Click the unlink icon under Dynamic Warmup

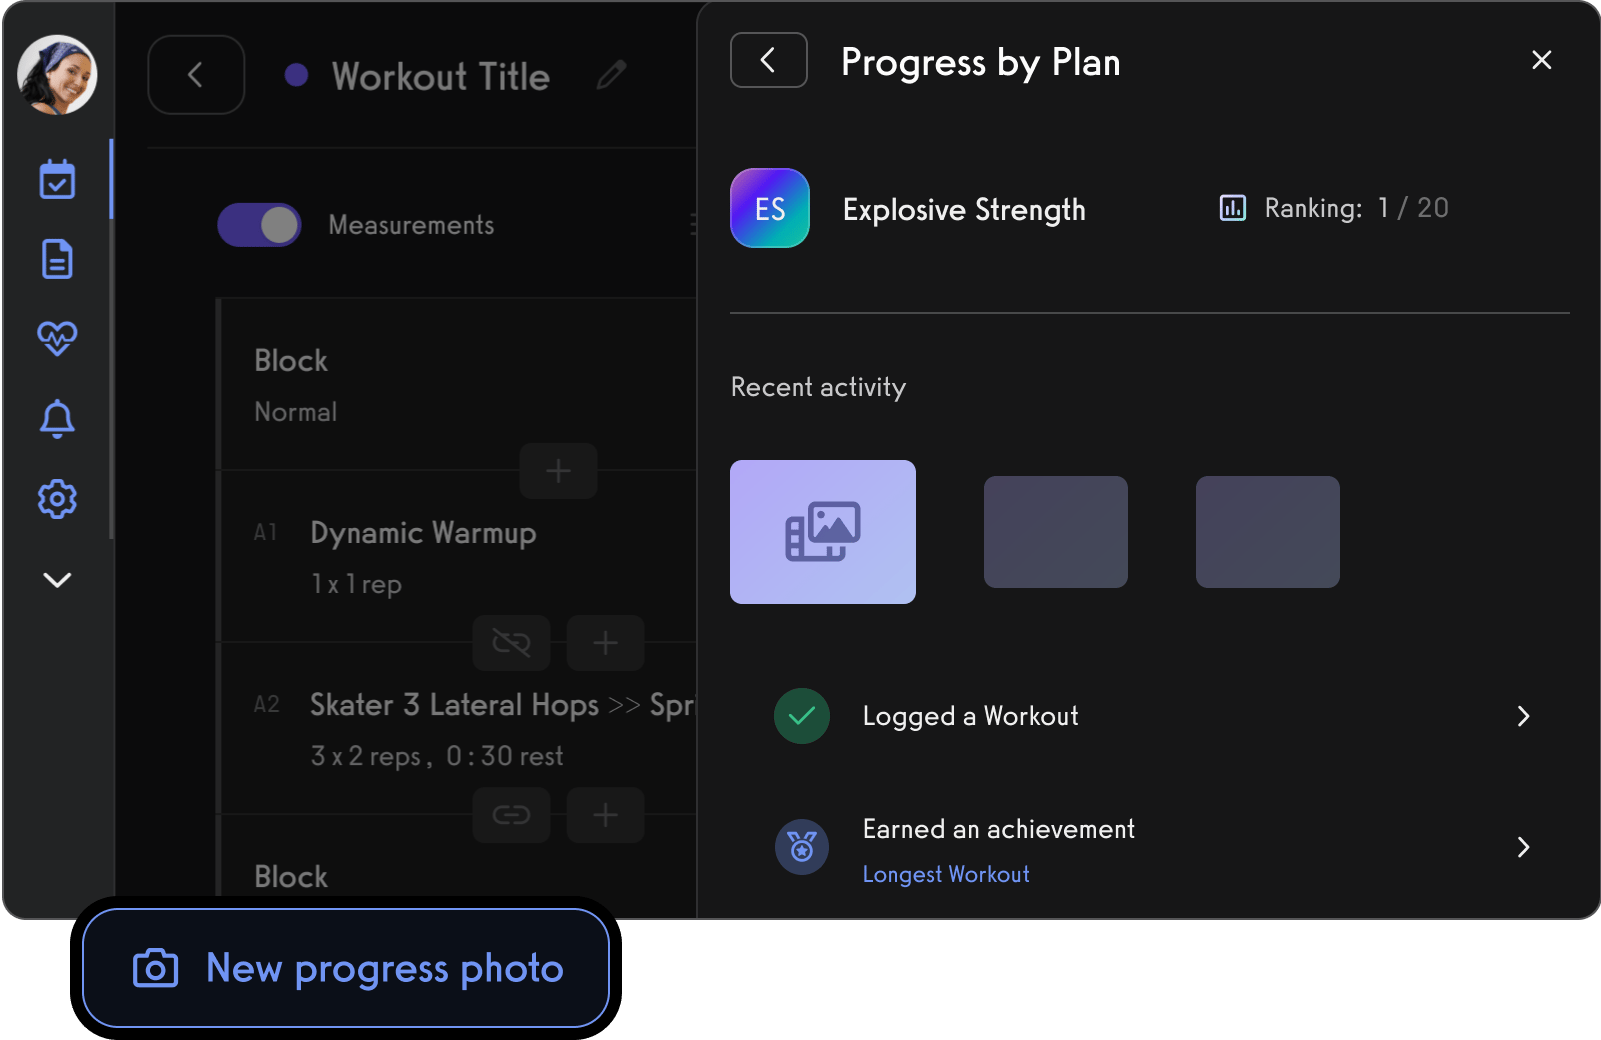click(x=511, y=643)
